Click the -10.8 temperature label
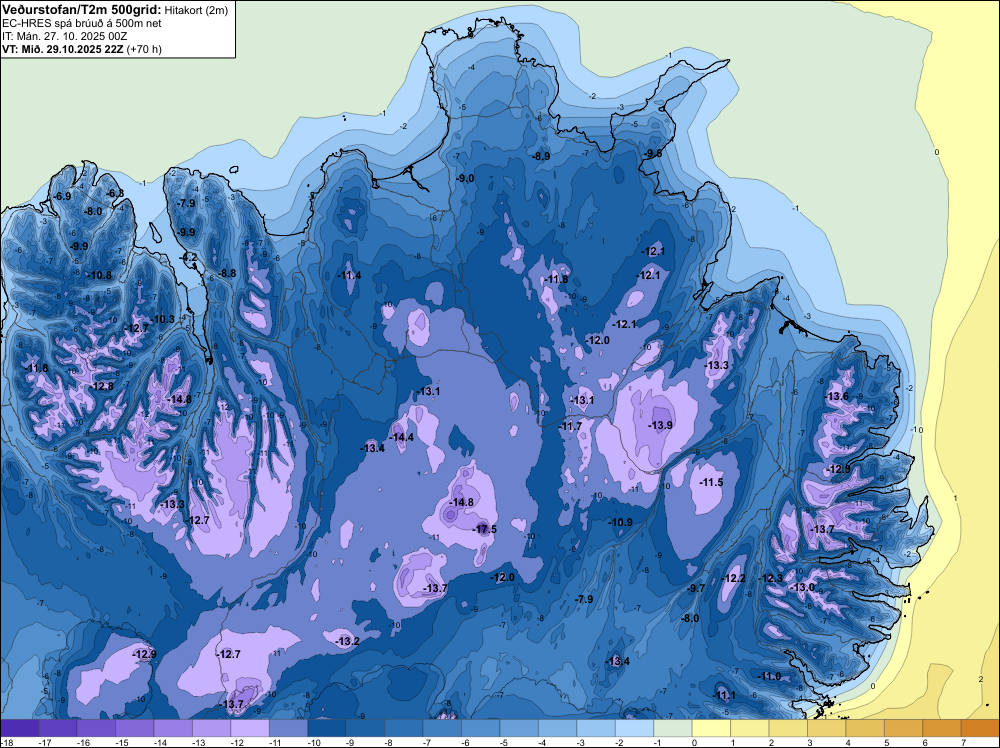Screen dimensions: 1000x748 point(99,275)
